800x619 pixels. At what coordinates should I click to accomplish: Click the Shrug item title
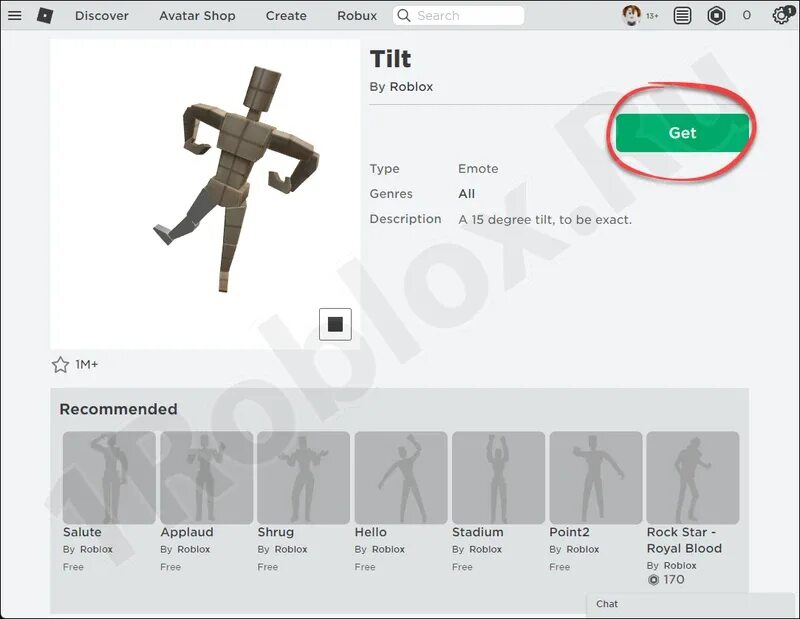click(276, 532)
